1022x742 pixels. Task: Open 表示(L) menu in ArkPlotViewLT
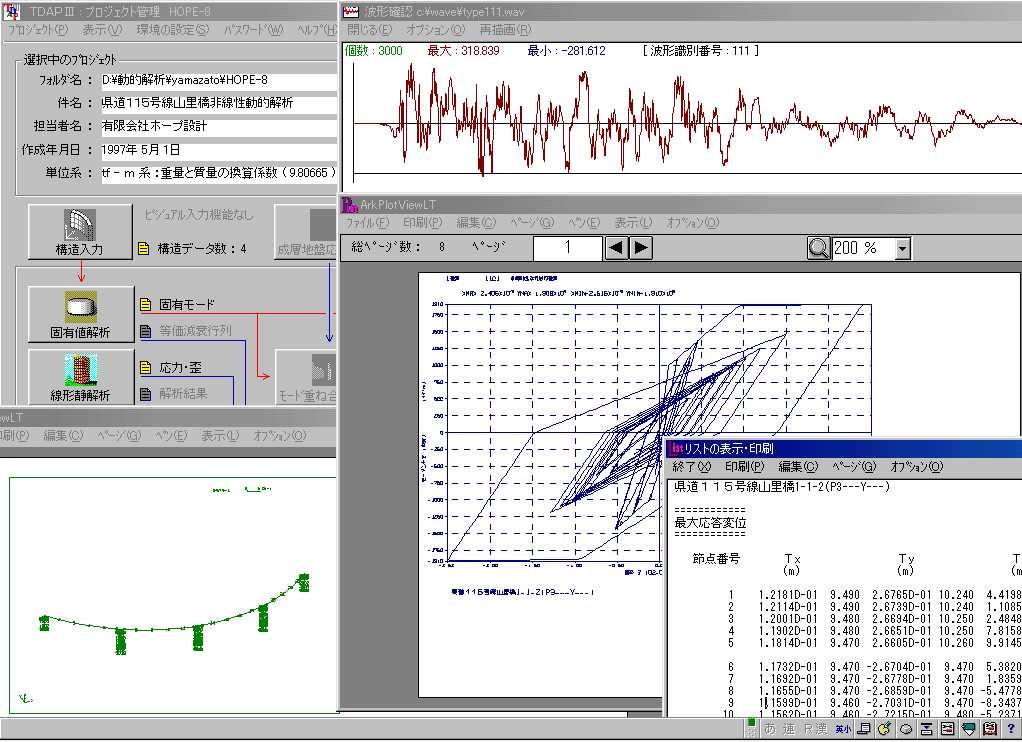(633, 223)
